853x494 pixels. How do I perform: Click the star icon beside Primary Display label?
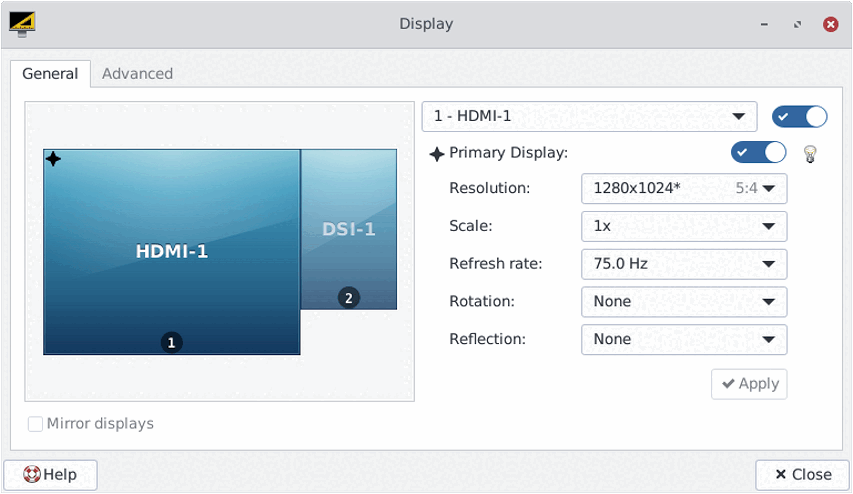click(437, 155)
